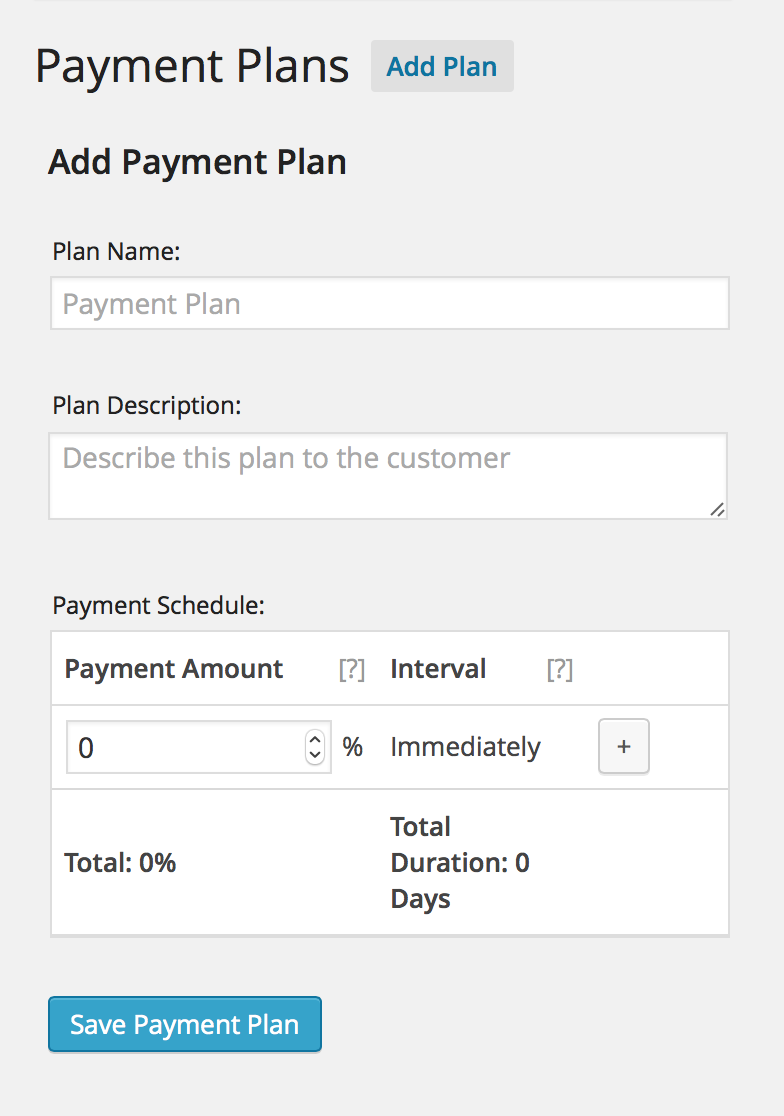Save the payment plan
Viewport: 784px width, 1116px height.
[x=184, y=1024]
